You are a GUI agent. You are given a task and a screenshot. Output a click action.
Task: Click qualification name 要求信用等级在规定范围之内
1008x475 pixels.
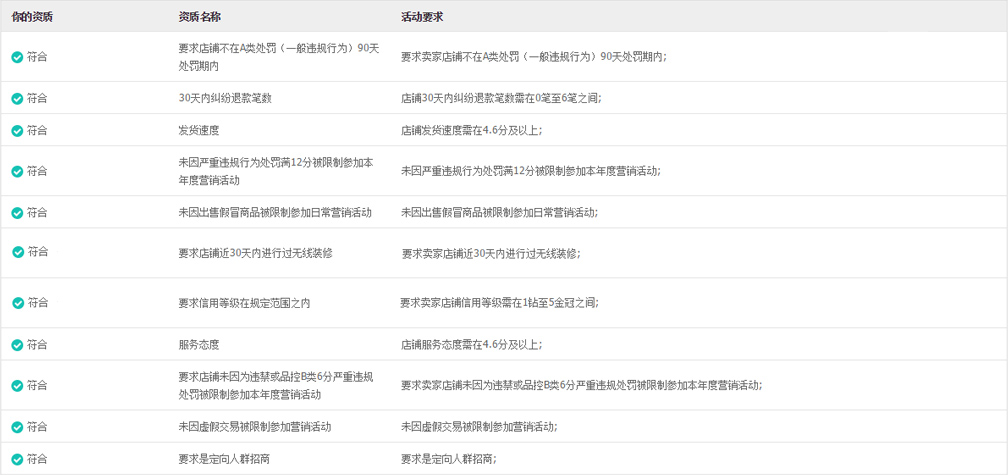[x=244, y=303]
